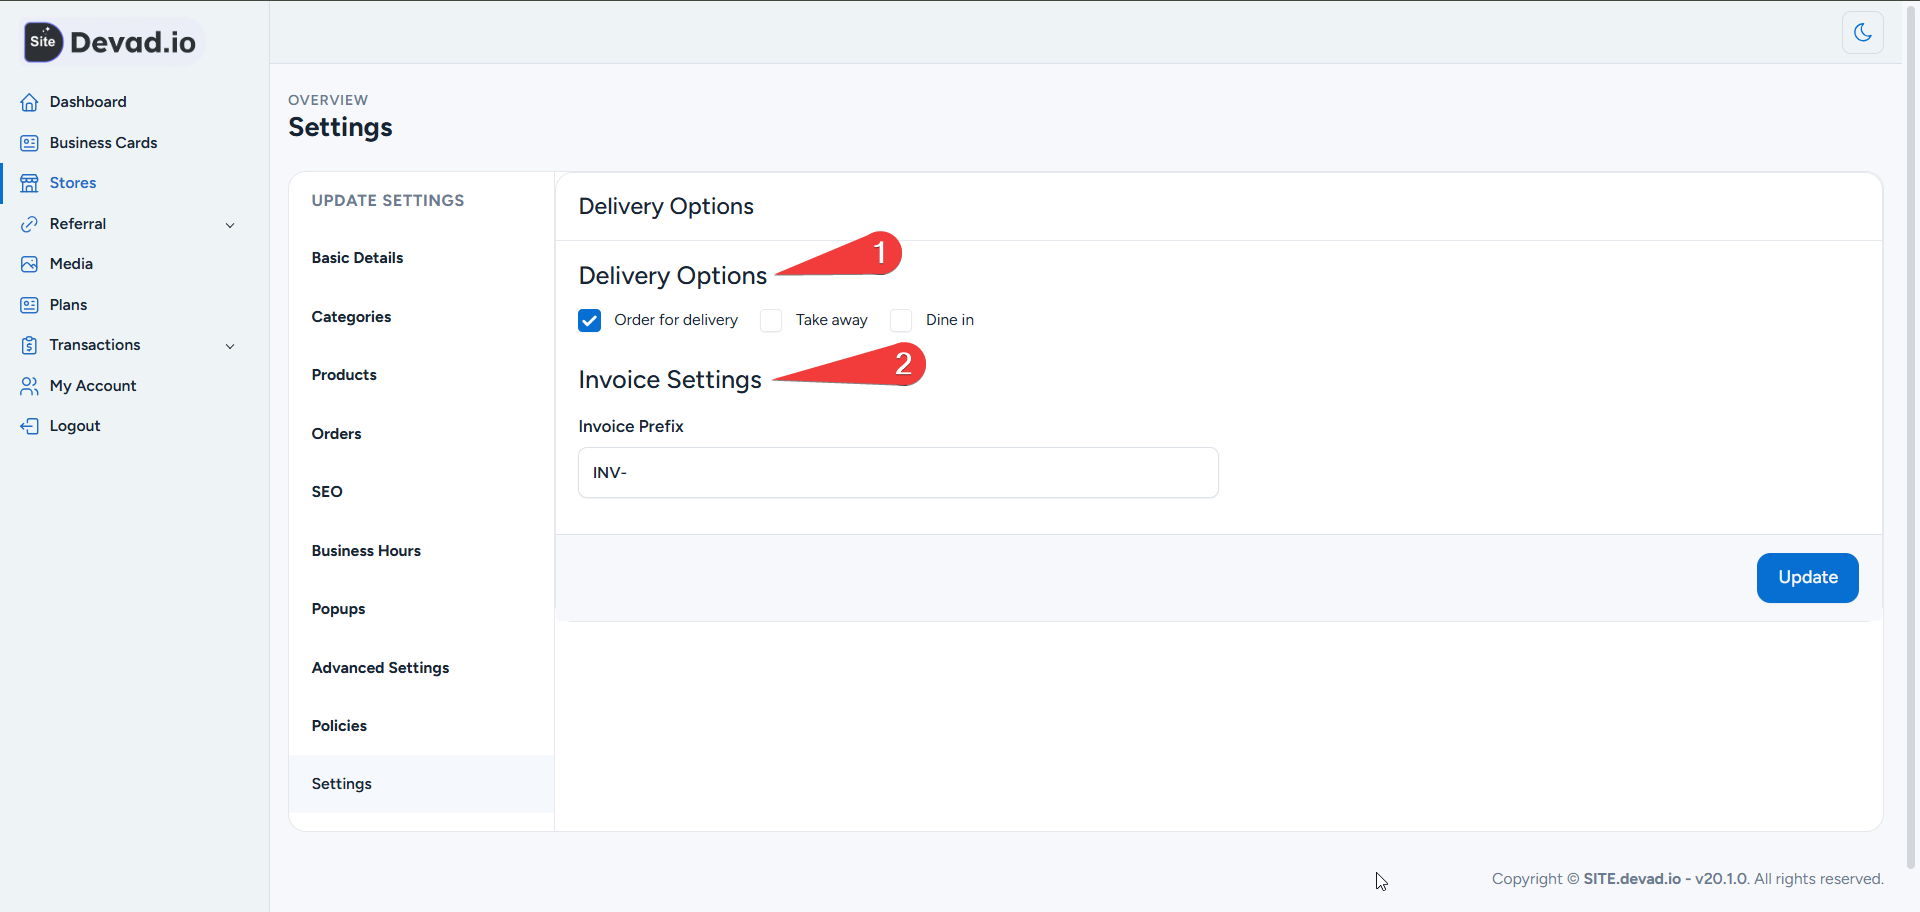This screenshot has width=1920, height=912.
Task: Click the Logout arrow icon
Action: click(29, 426)
